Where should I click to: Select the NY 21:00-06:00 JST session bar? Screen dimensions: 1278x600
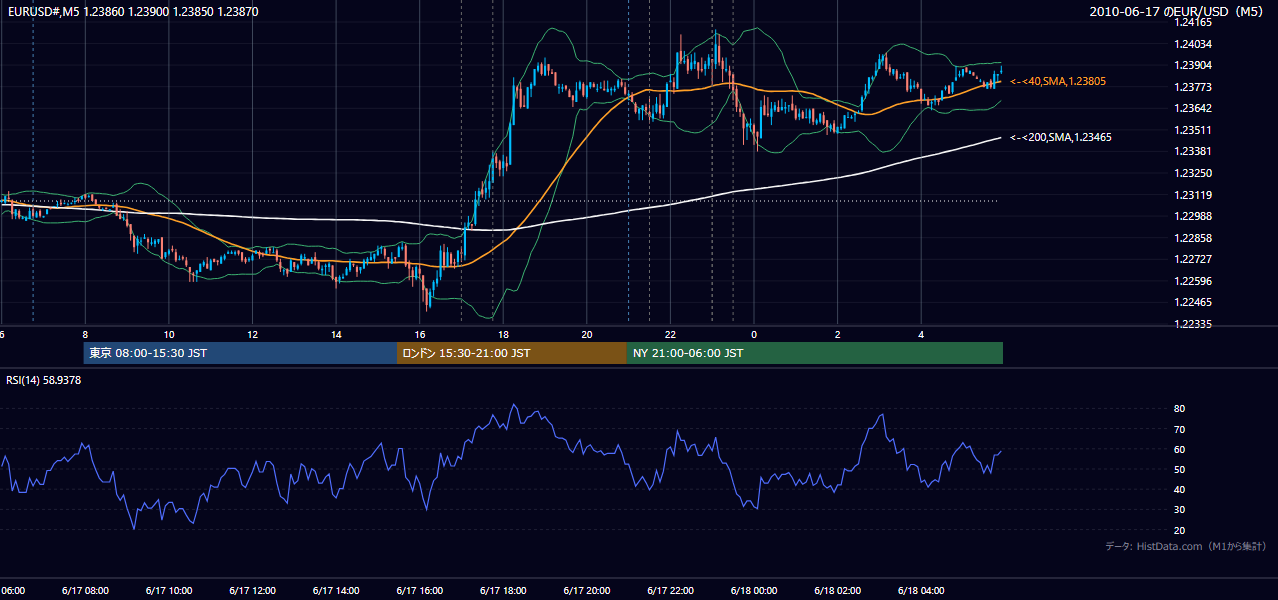click(815, 353)
